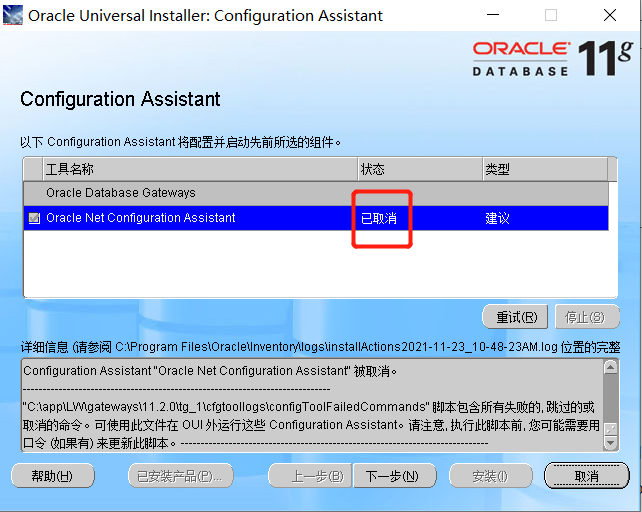Click the Oracle Universal Installer title bar icon
This screenshot has width=642, height=512.
tap(13, 15)
